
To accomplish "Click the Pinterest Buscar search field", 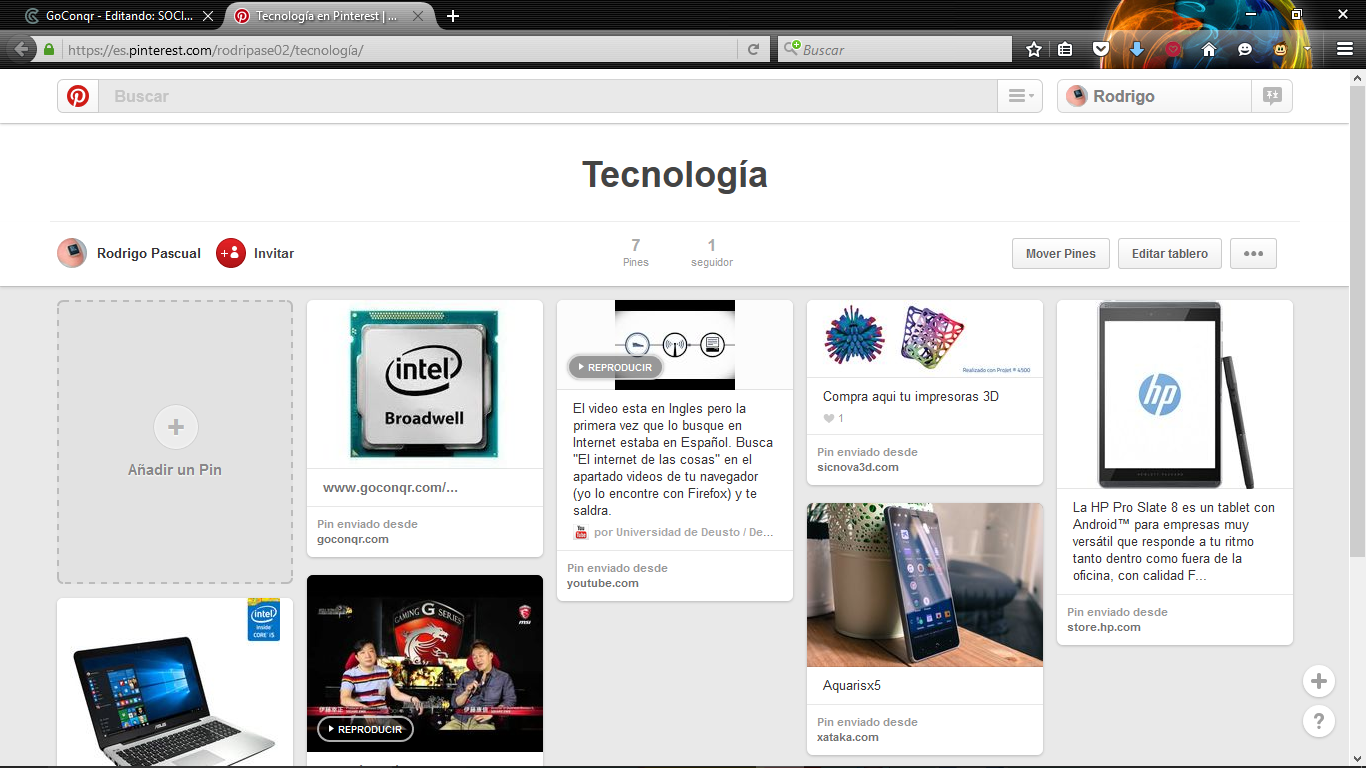I will [547, 96].
